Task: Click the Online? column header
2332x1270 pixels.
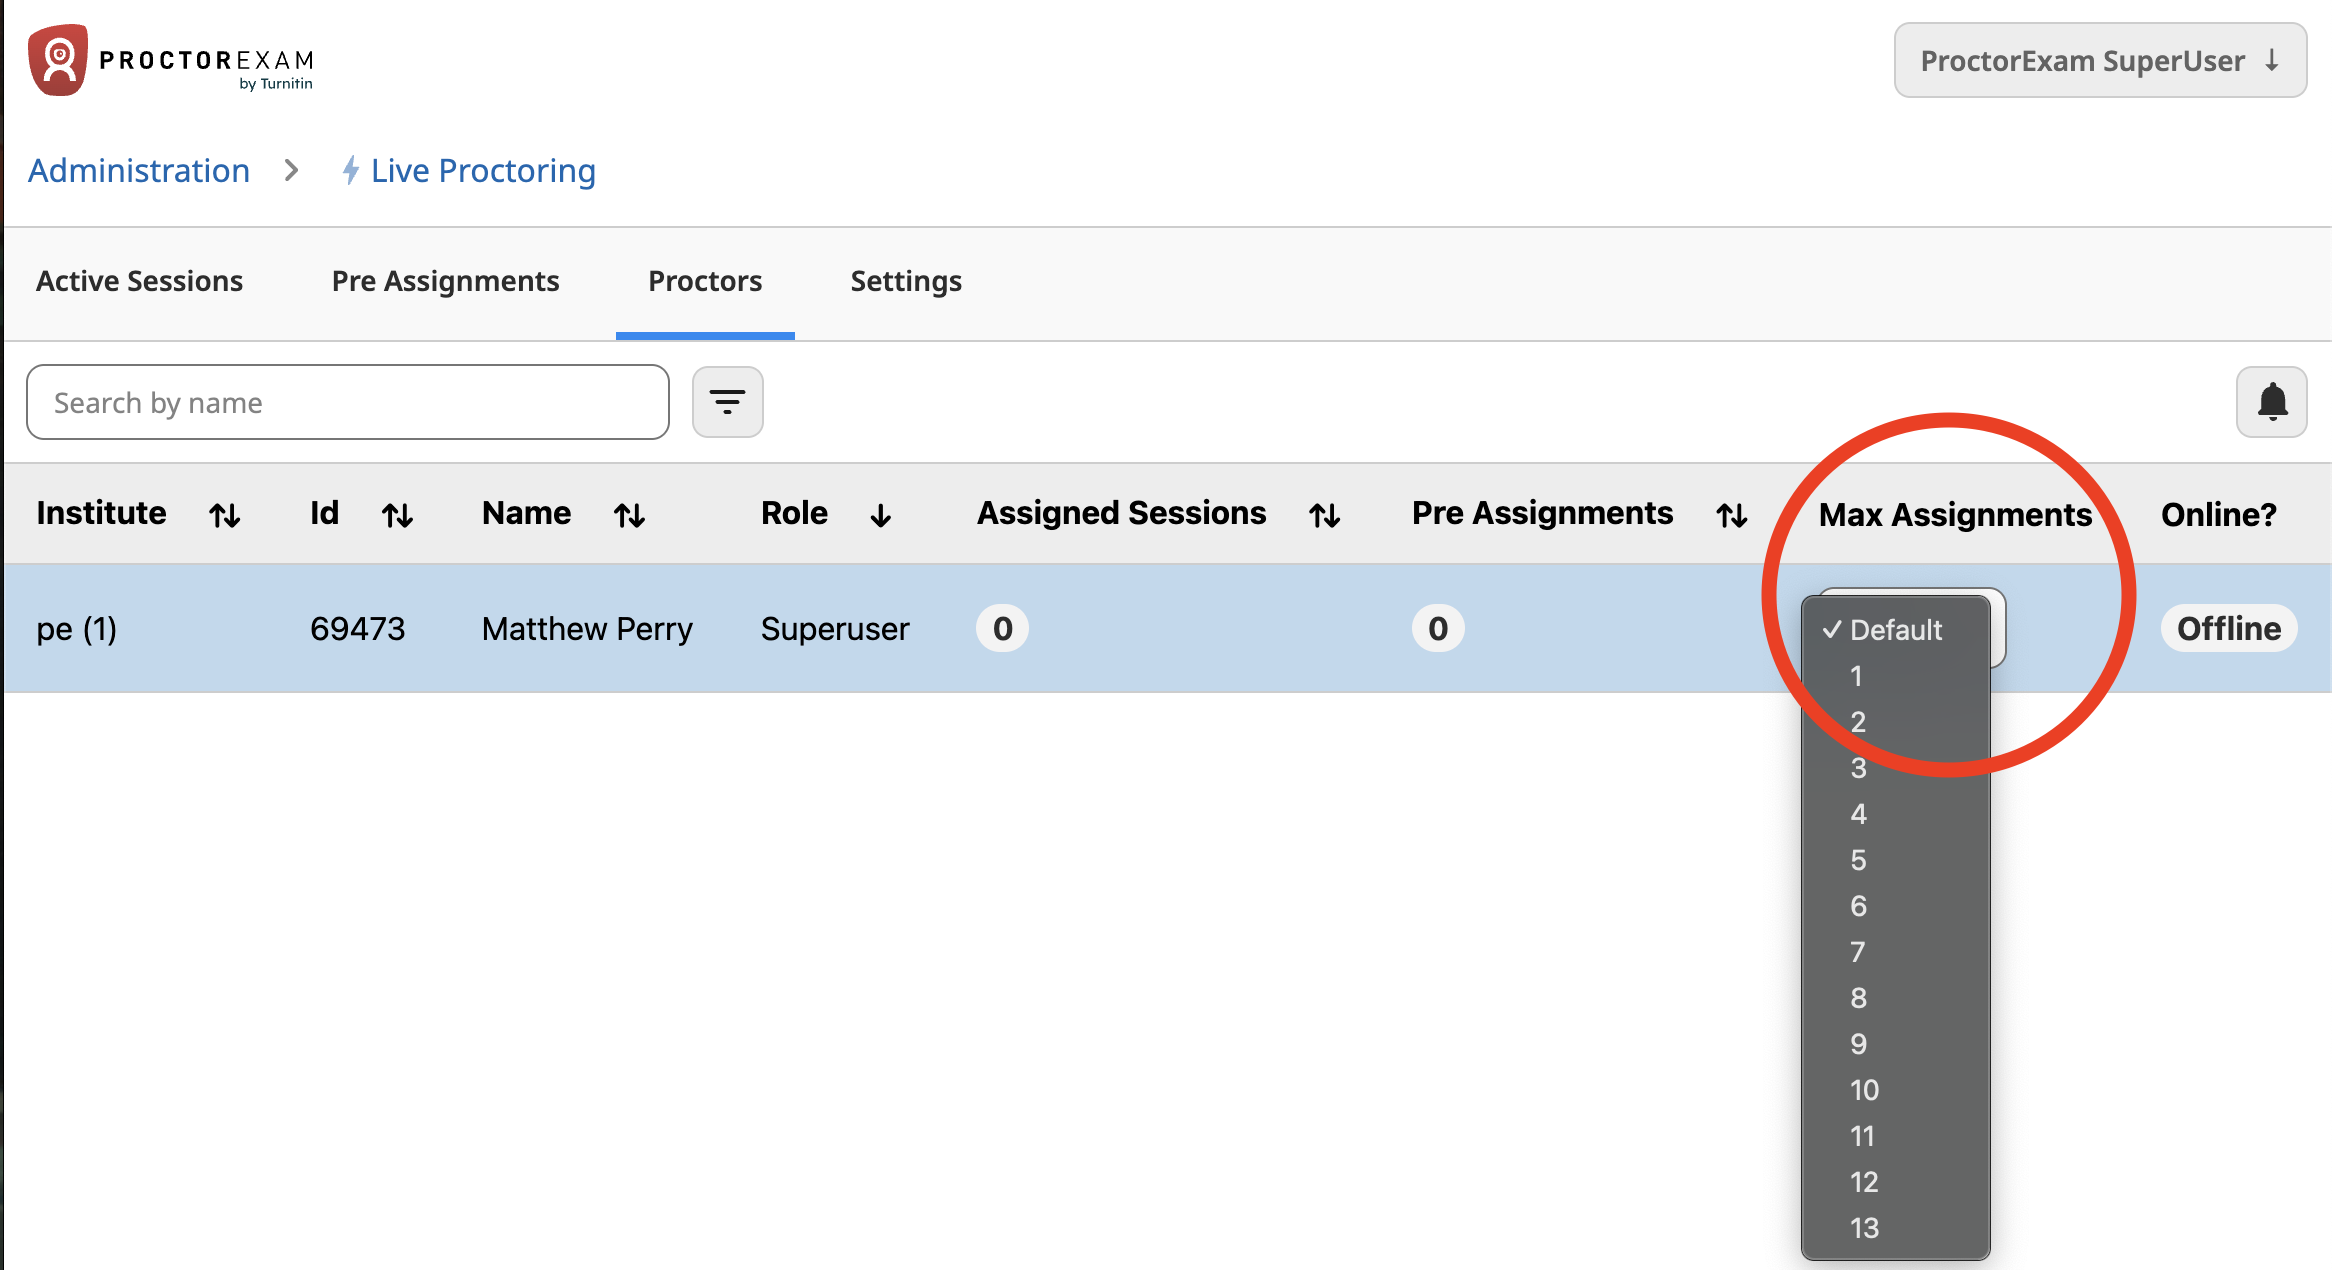Action: click(x=2219, y=514)
